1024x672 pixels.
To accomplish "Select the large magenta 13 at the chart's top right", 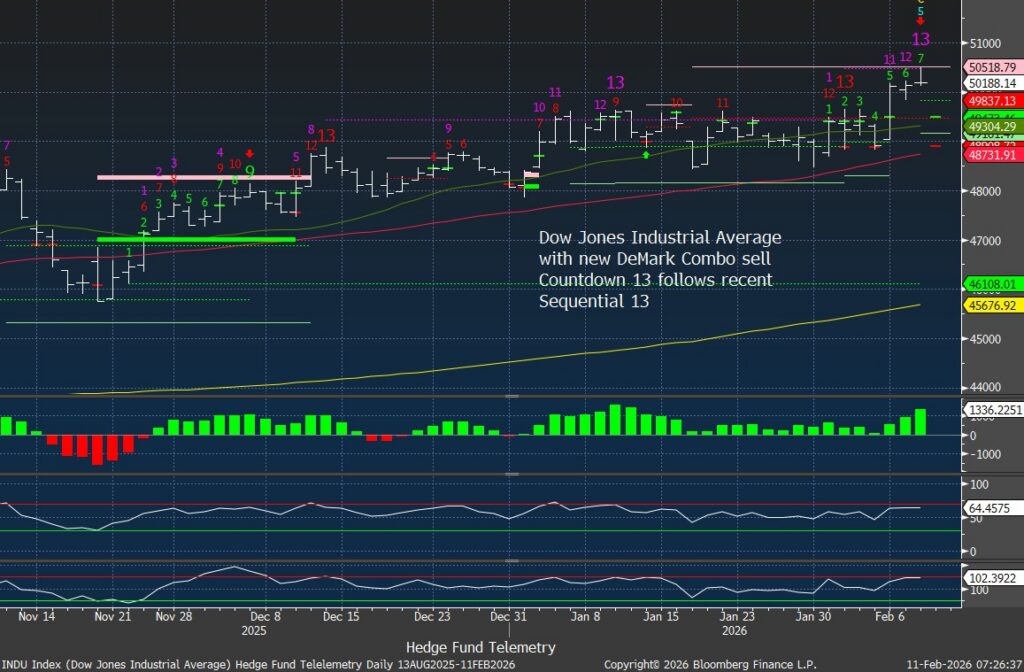I will click(921, 40).
